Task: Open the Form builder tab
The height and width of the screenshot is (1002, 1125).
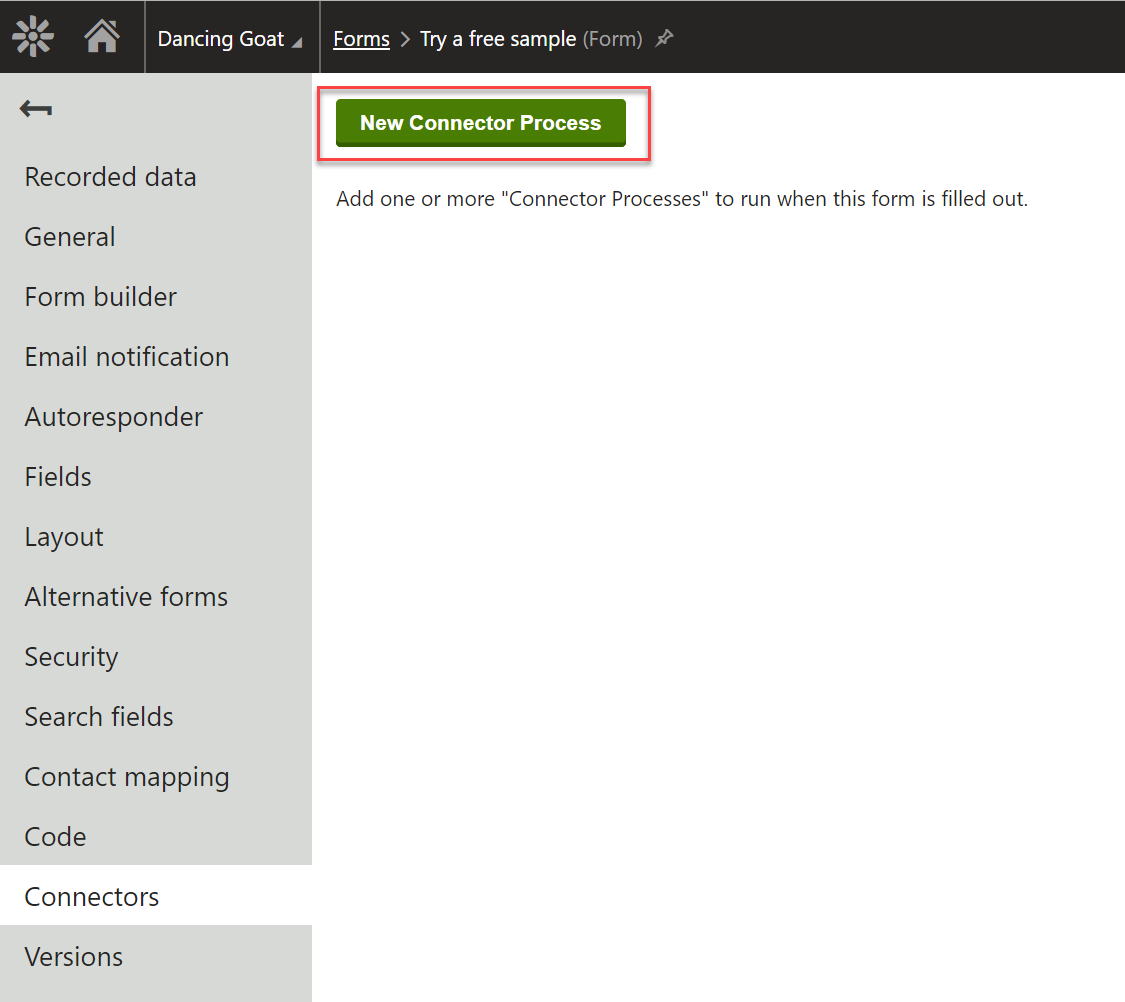Action: 100,296
